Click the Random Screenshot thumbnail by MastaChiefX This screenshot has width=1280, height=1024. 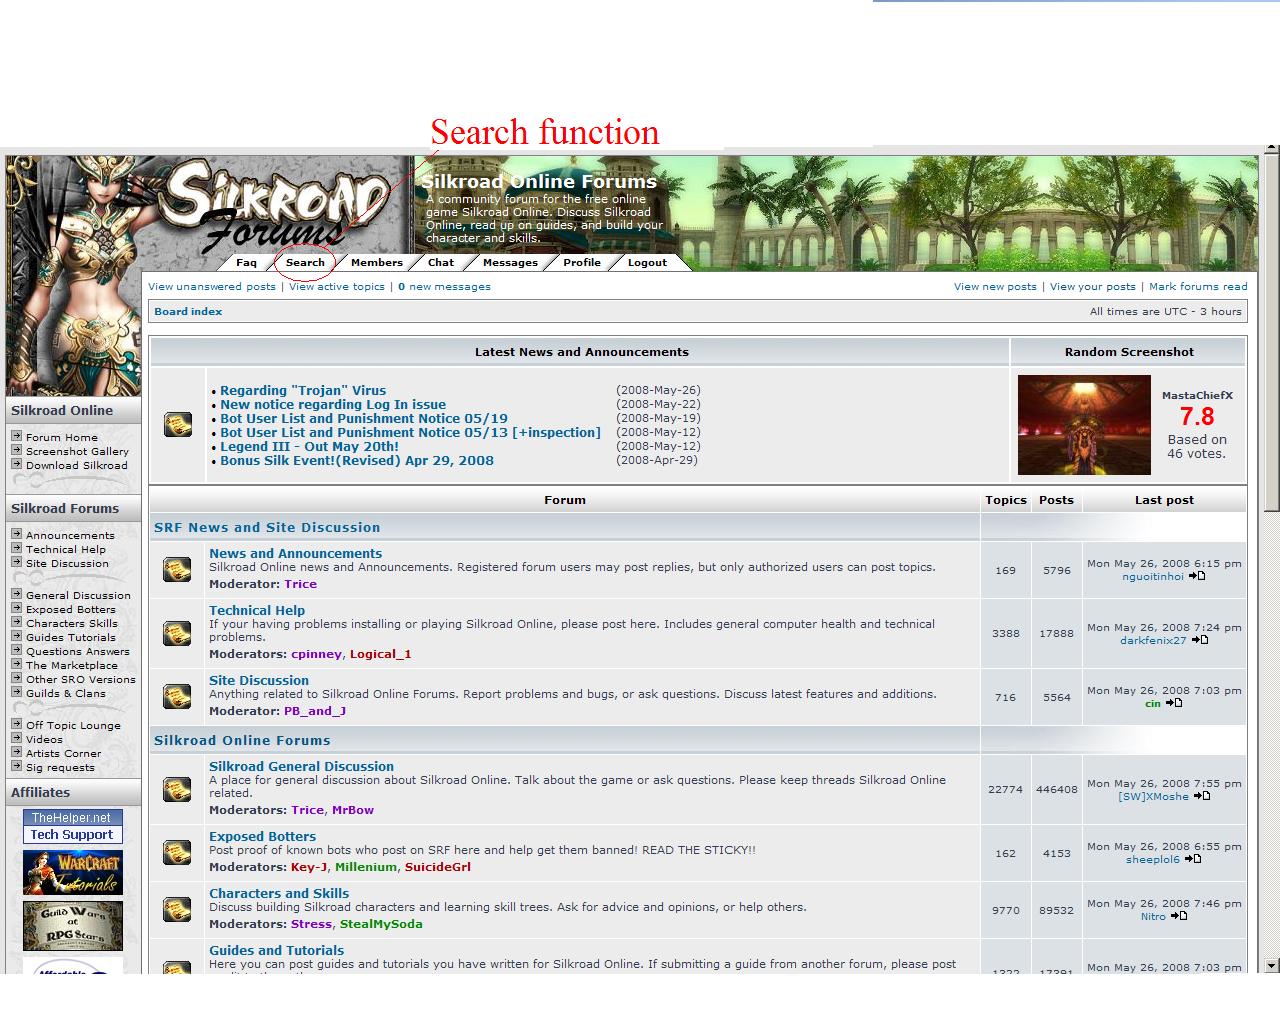click(1083, 424)
